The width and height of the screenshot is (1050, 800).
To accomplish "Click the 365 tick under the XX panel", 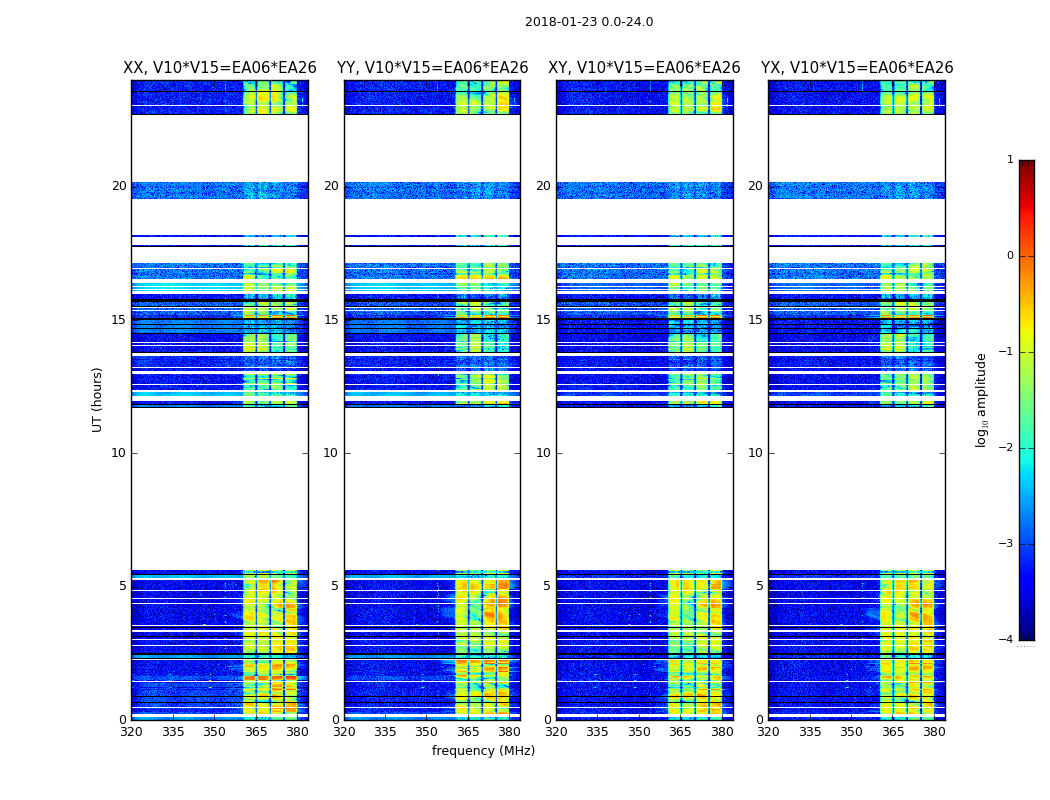I will (x=256, y=732).
